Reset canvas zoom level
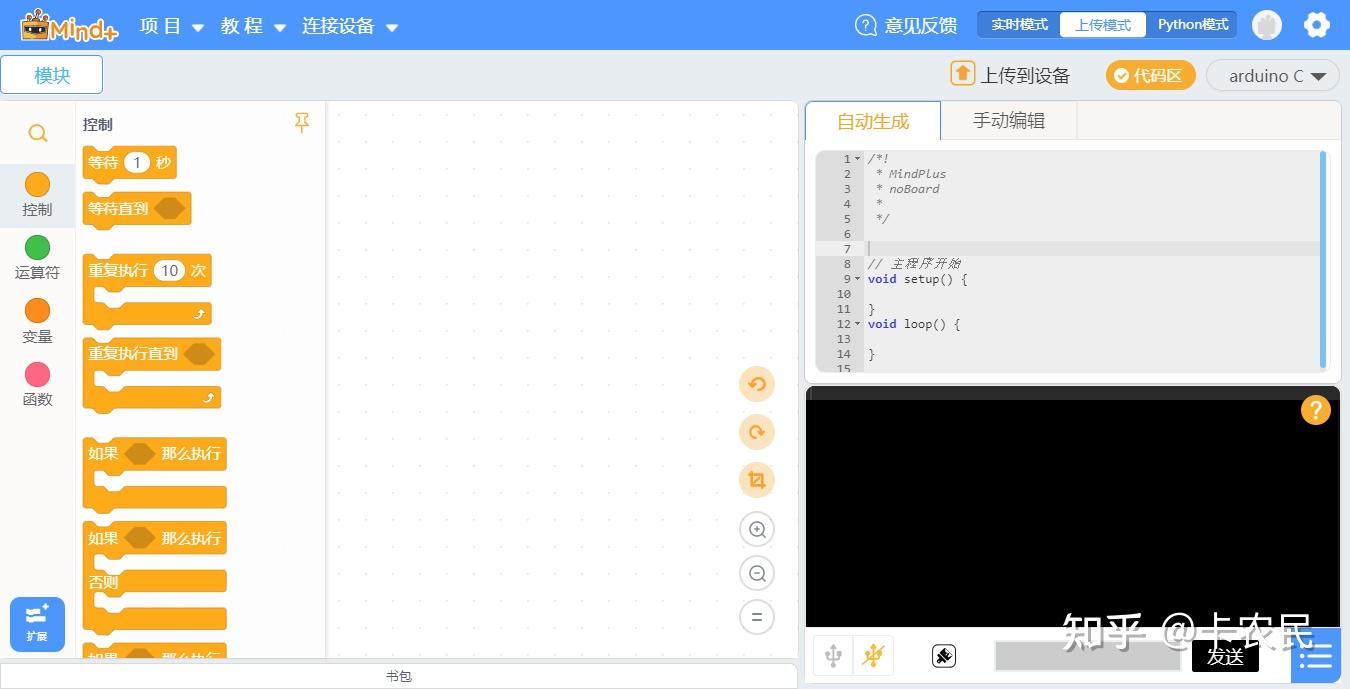This screenshot has width=1350, height=689. click(757, 617)
